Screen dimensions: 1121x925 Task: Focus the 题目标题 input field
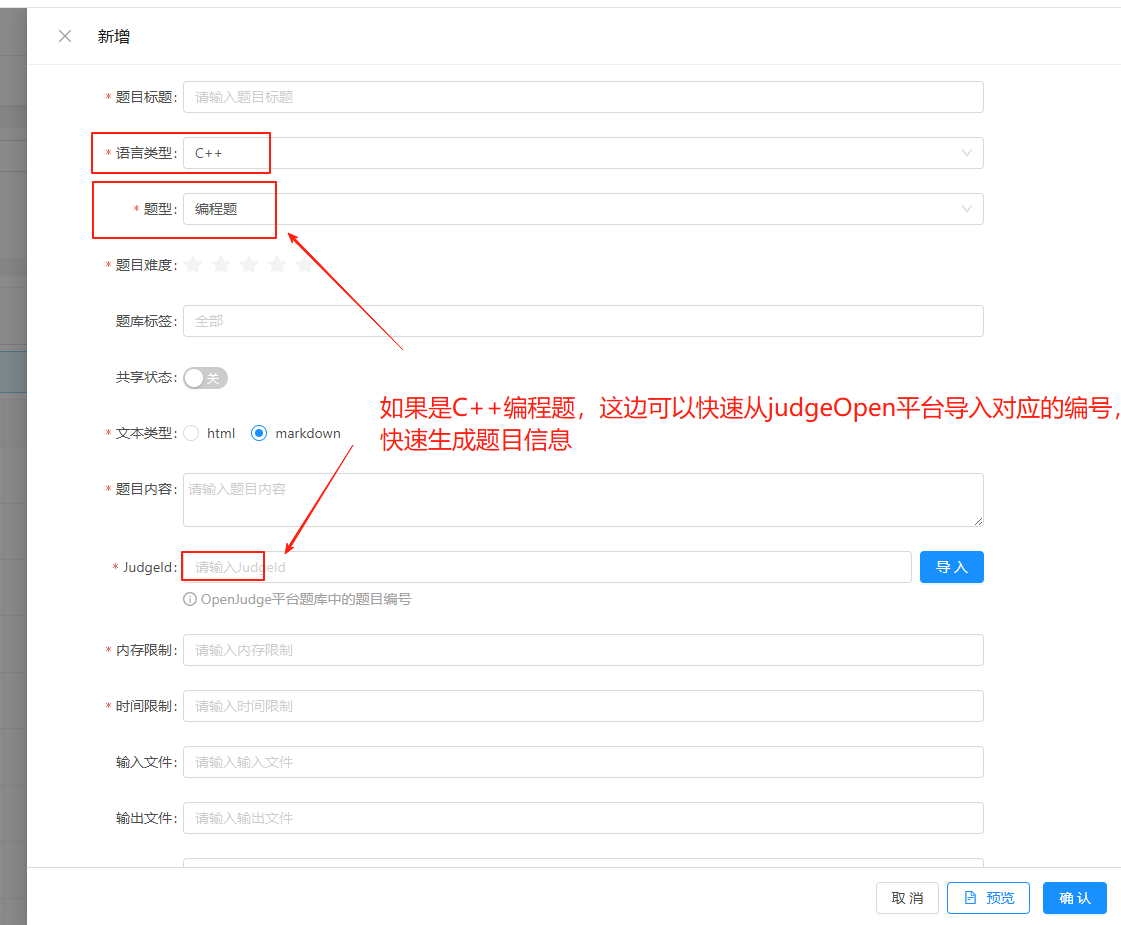(582, 97)
